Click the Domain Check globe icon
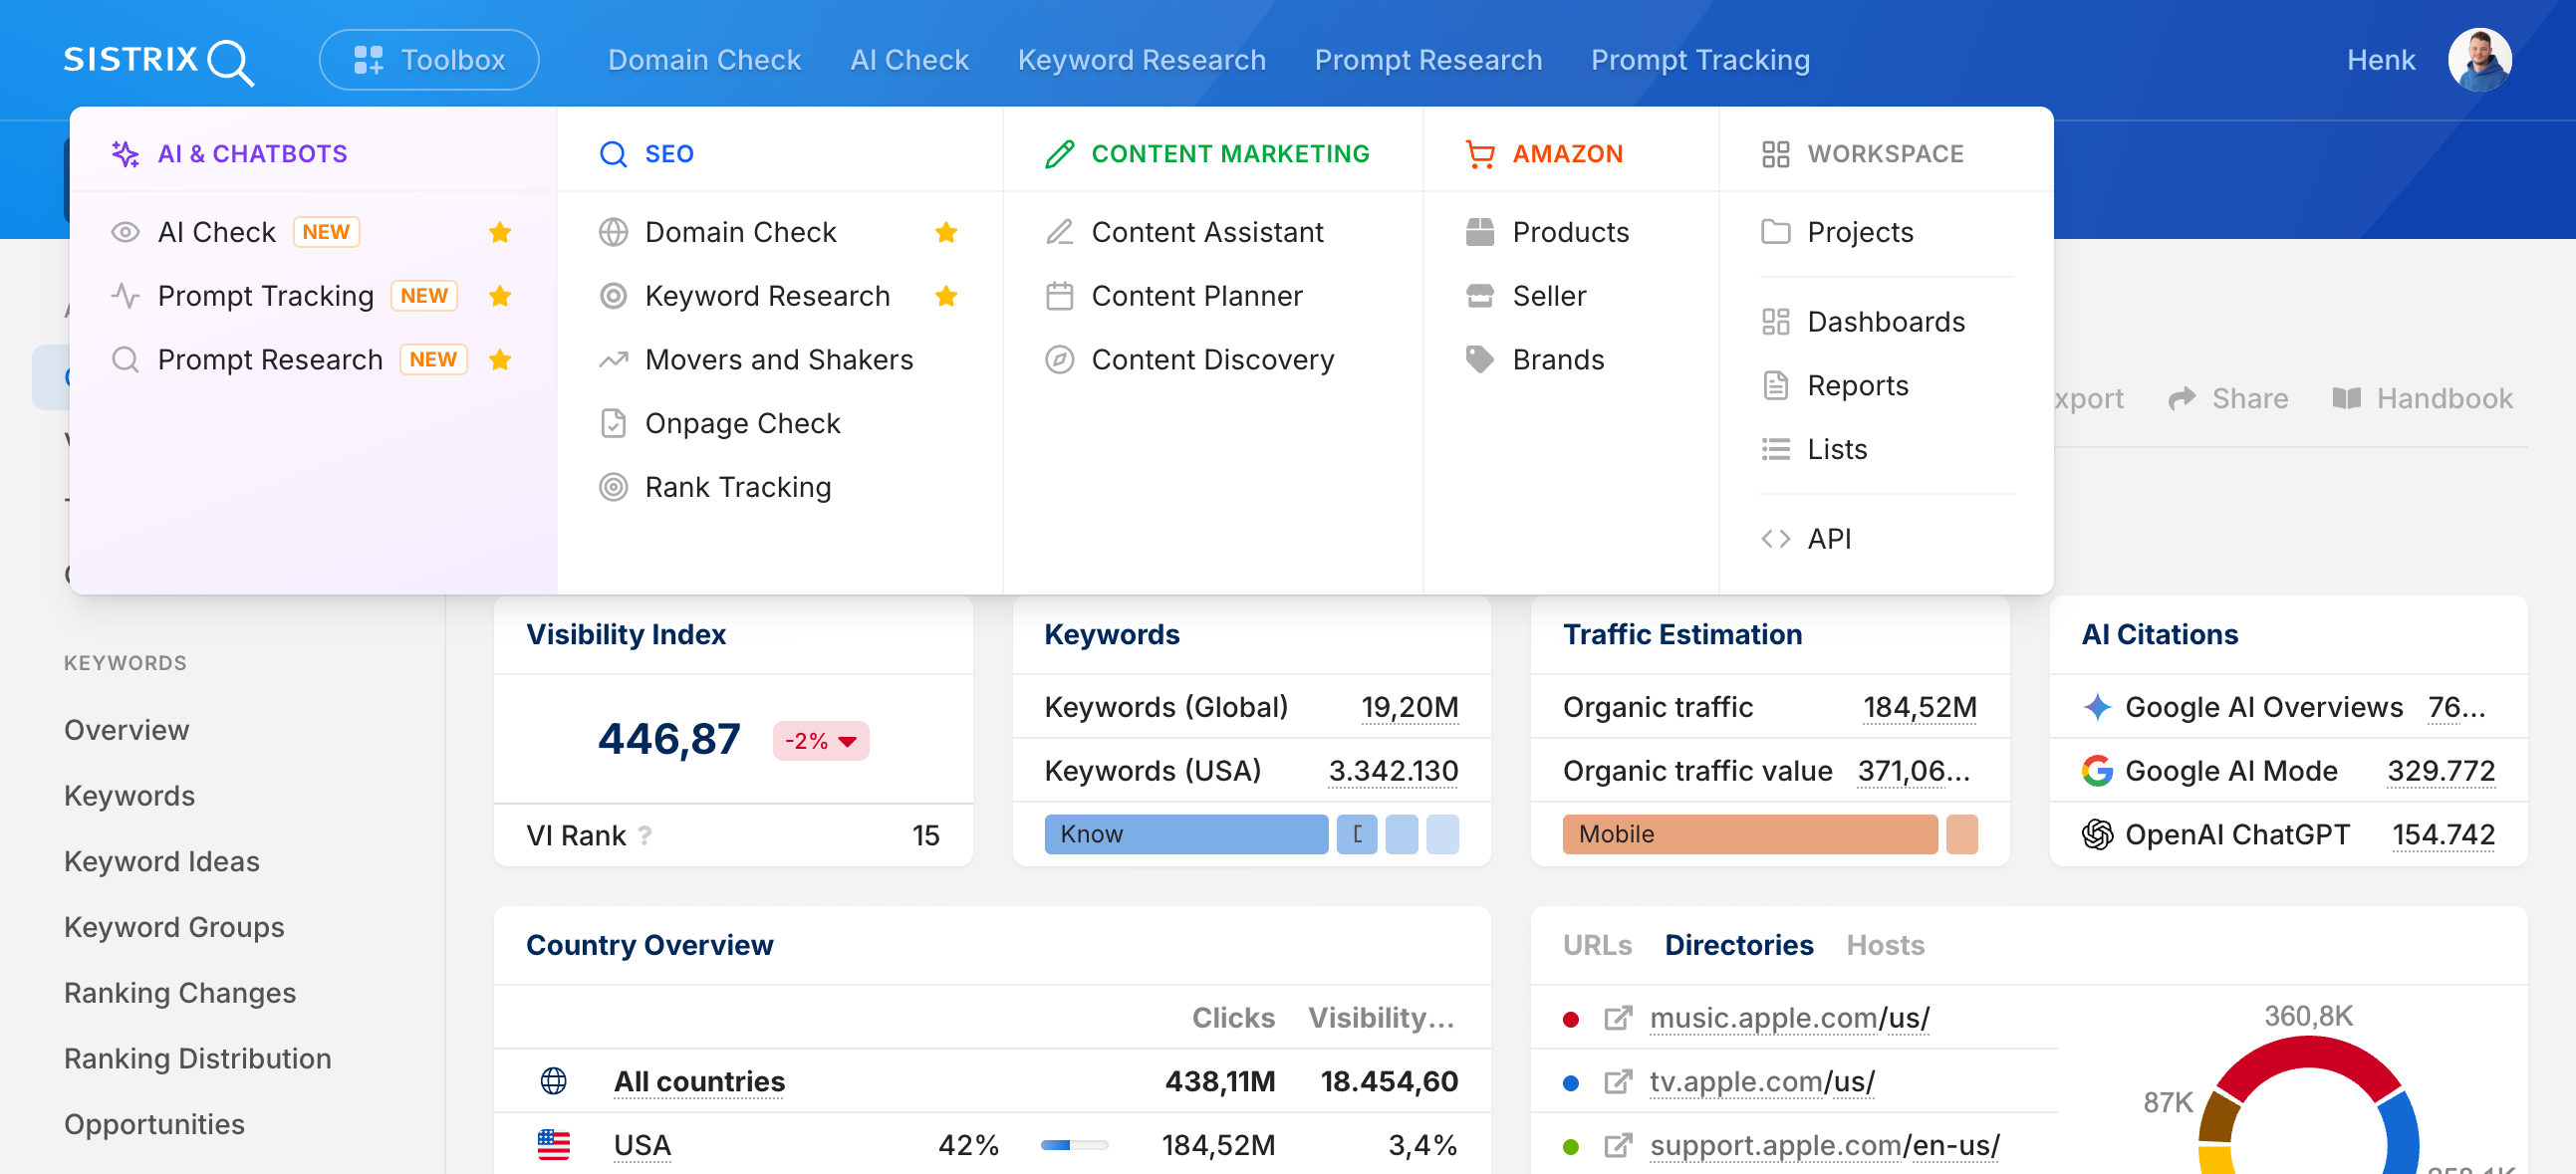 tap(613, 232)
